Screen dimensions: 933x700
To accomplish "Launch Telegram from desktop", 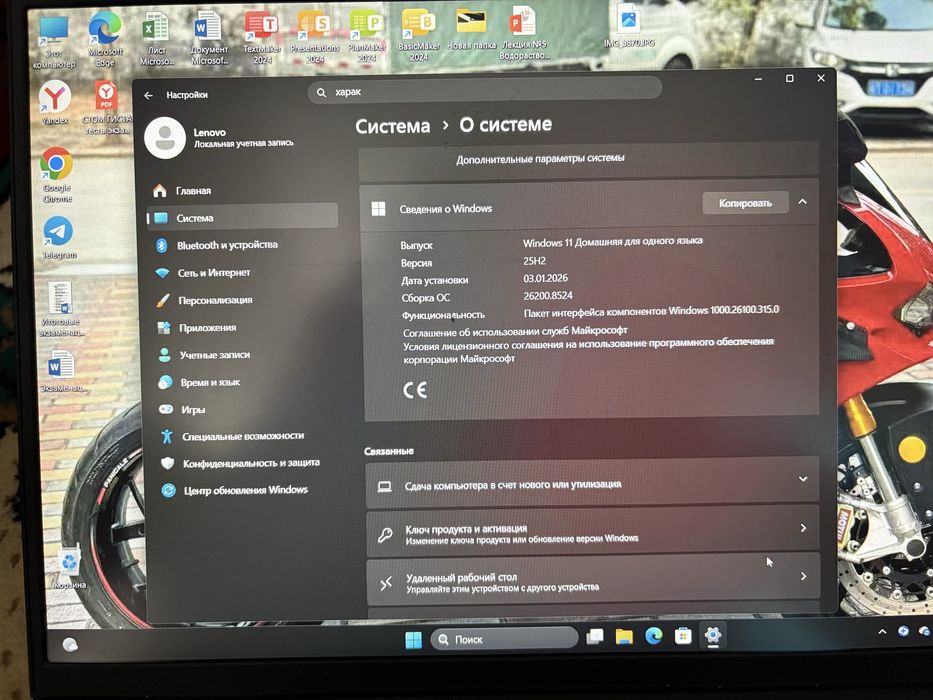I will (x=58, y=238).
